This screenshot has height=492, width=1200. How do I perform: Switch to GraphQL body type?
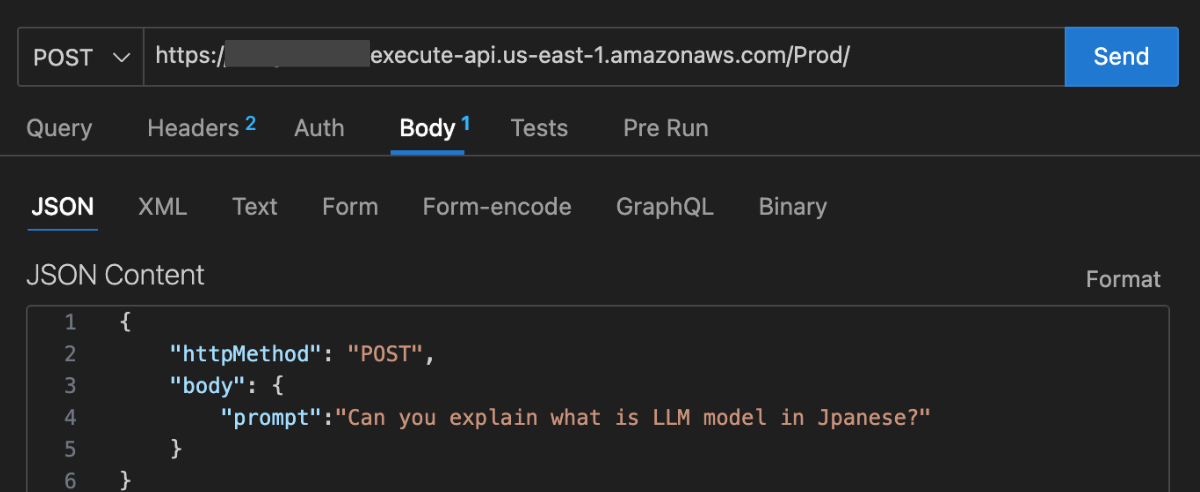(665, 207)
